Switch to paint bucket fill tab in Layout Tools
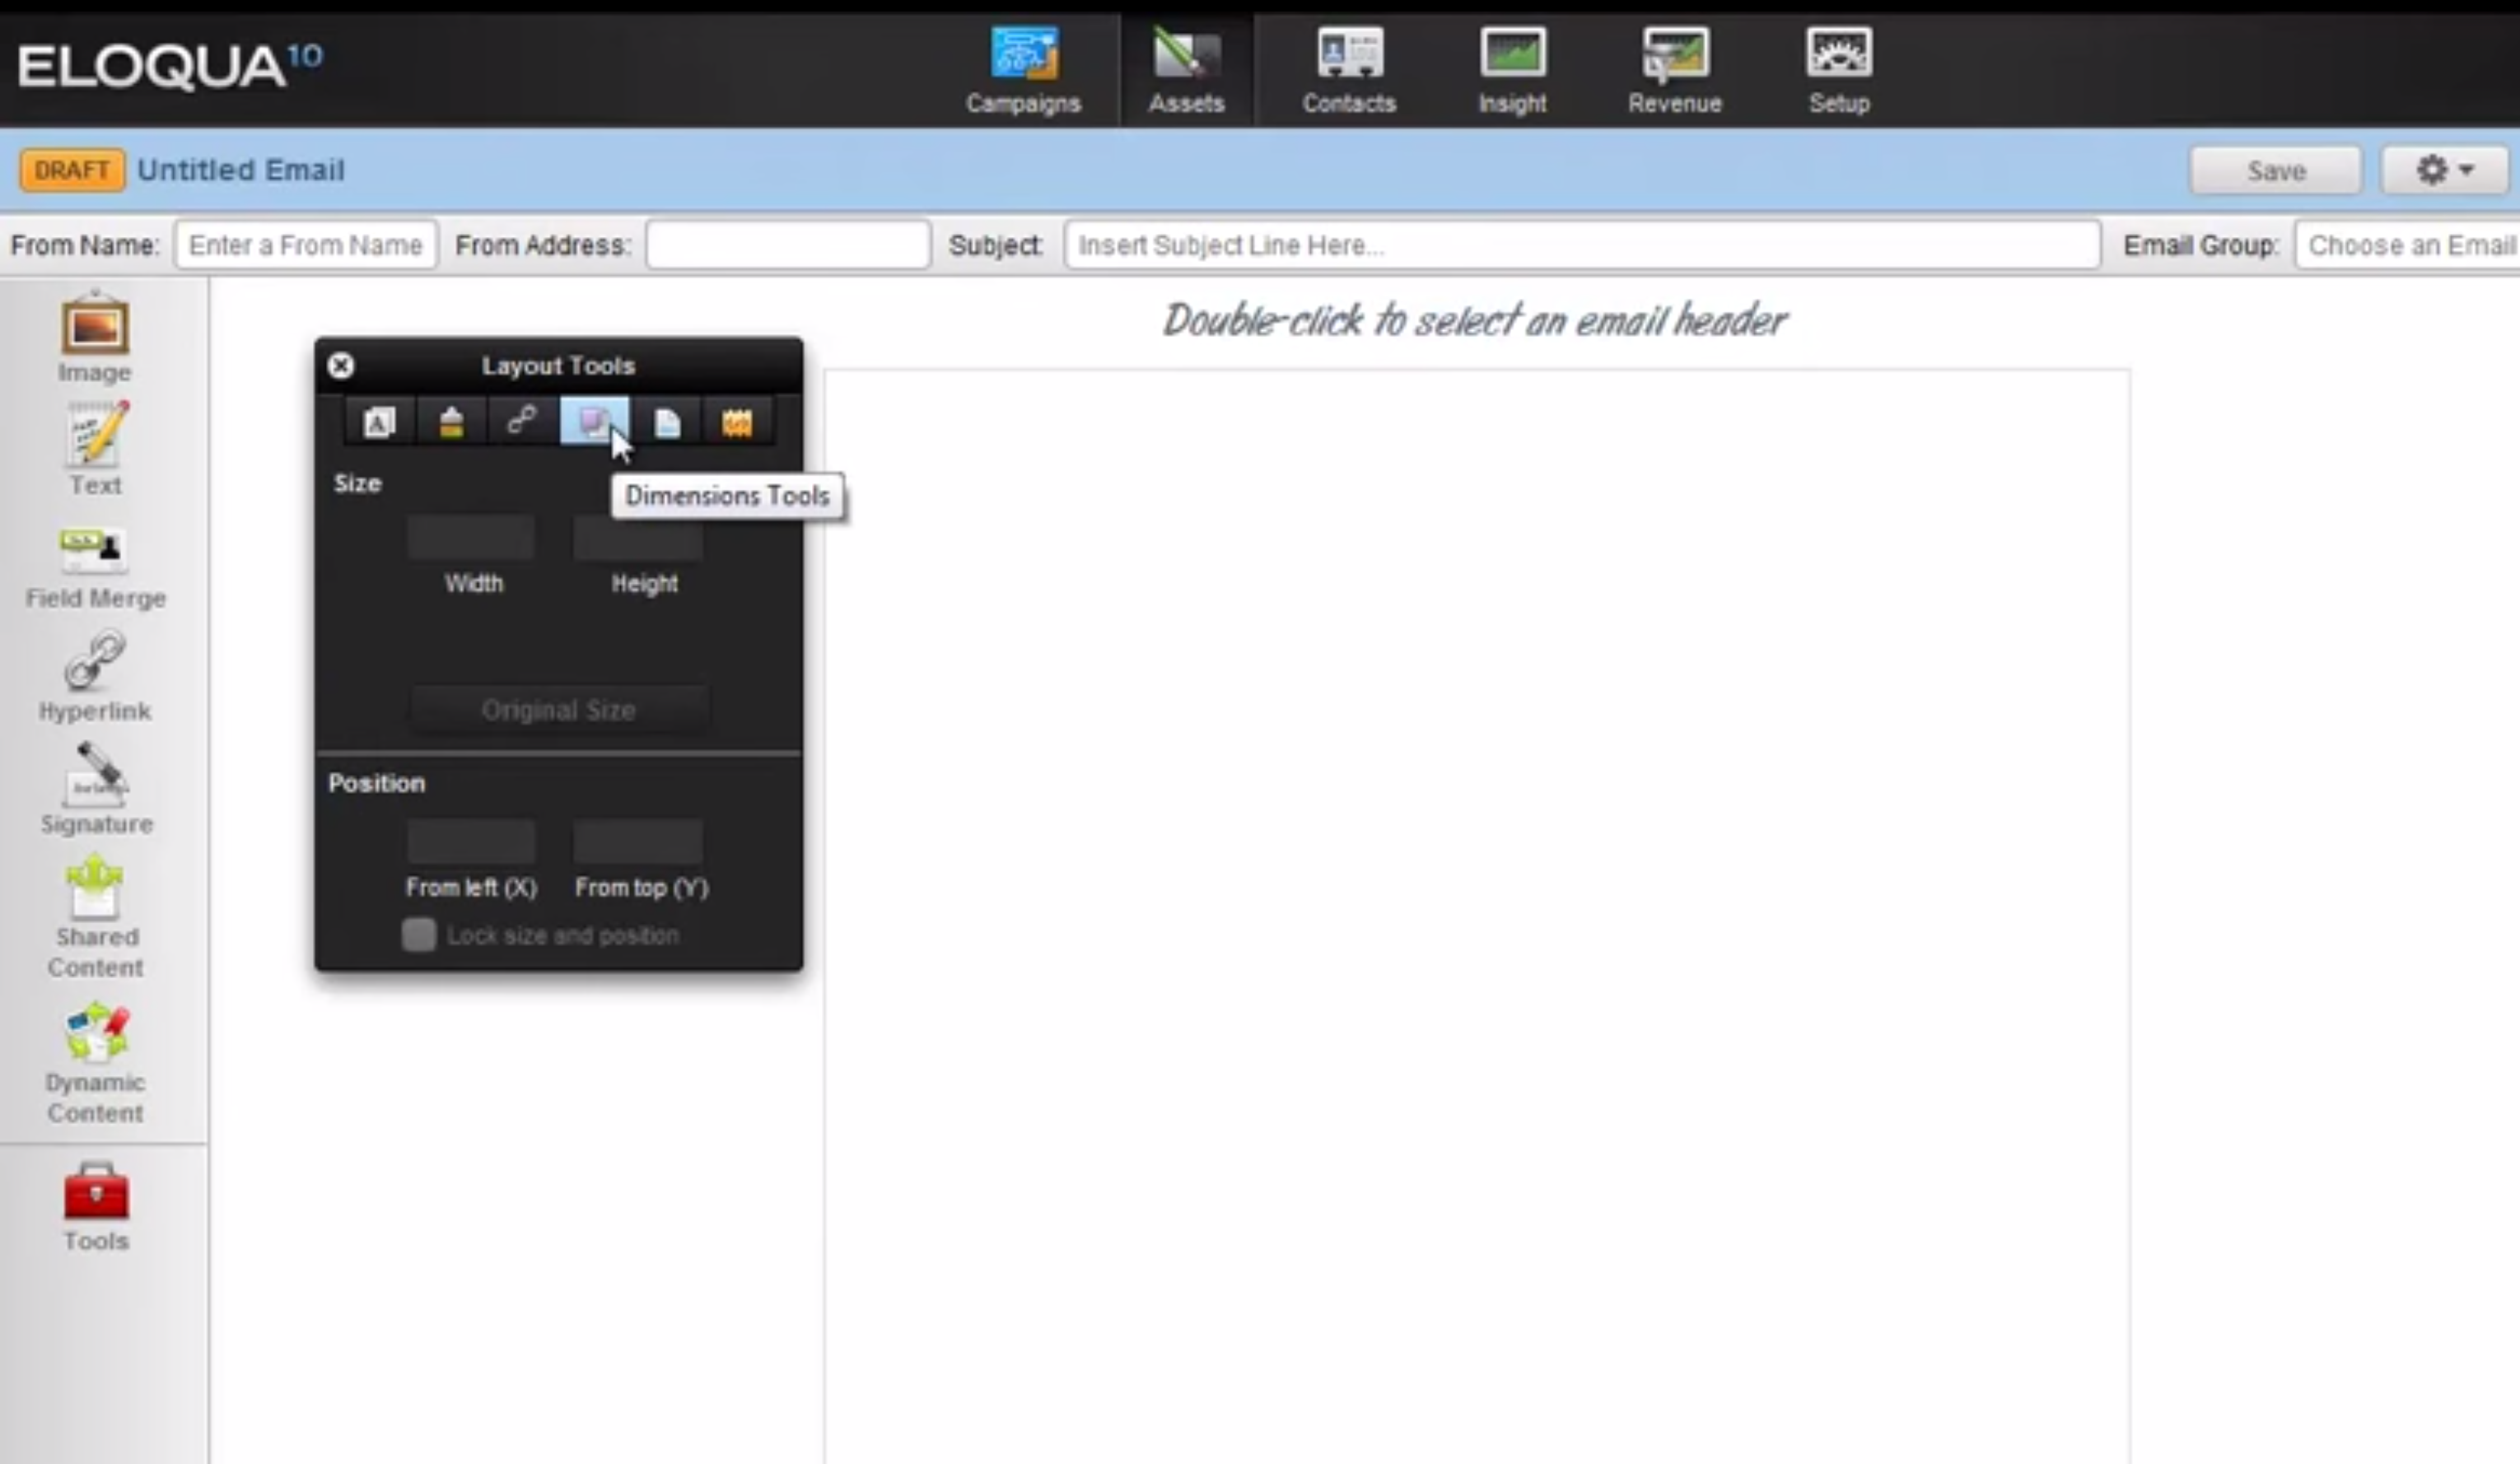The image size is (2520, 1464). [451, 422]
